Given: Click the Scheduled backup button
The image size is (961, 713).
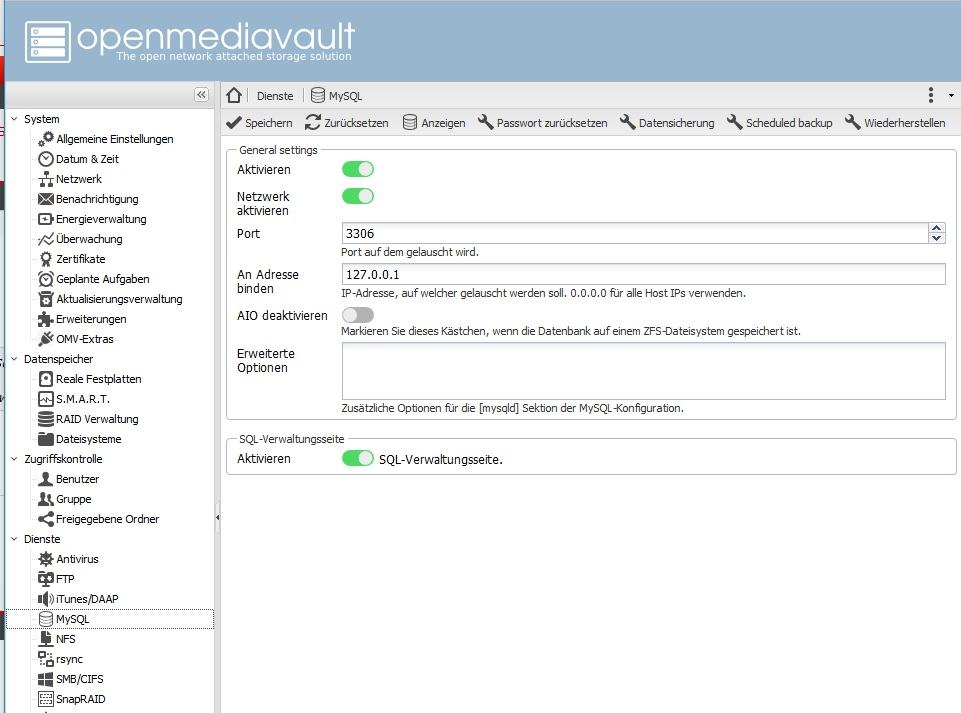Looking at the screenshot, I should click(780, 123).
